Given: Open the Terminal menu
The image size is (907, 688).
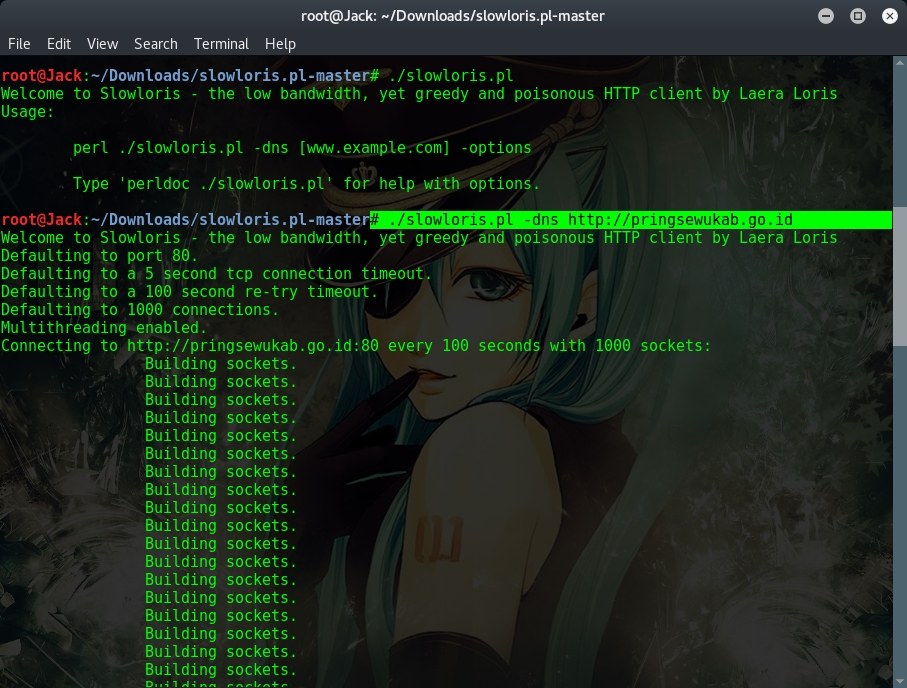Looking at the screenshot, I should pos(221,44).
